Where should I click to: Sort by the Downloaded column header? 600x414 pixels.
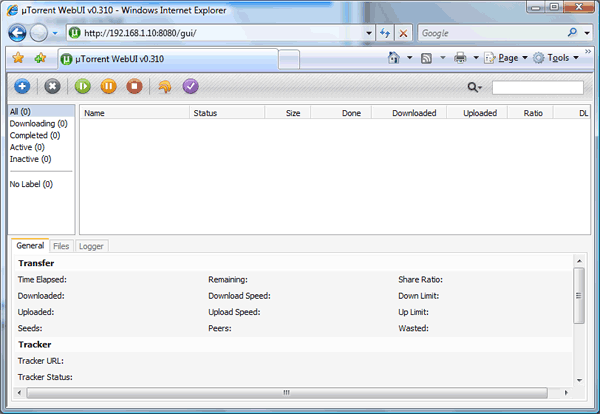(409, 113)
